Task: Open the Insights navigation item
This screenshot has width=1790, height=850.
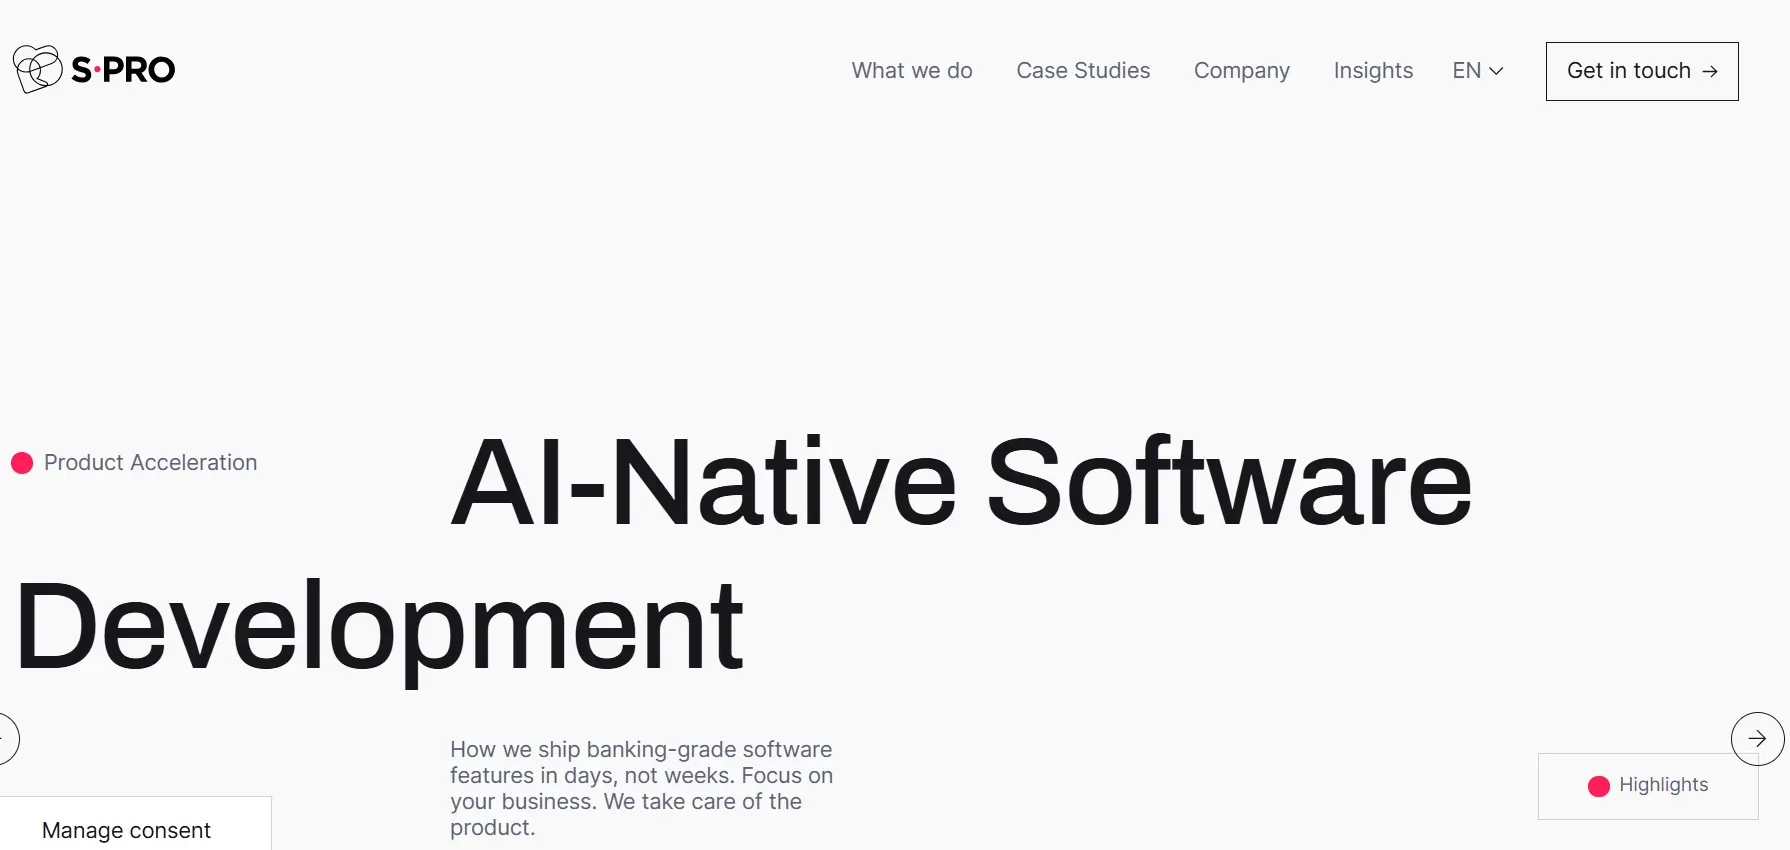Action: [x=1373, y=71]
